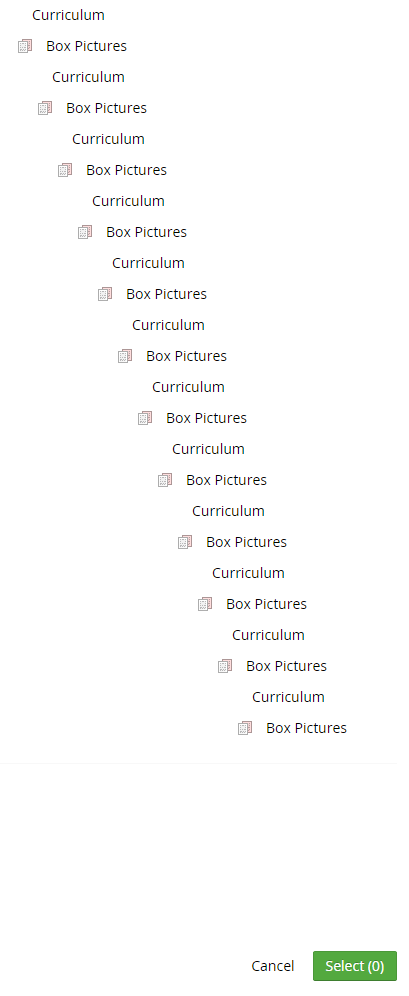Image resolution: width=409 pixels, height=996 pixels.
Task: Pick the ninth Box Pictures icon from top
Action: (x=185, y=542)
